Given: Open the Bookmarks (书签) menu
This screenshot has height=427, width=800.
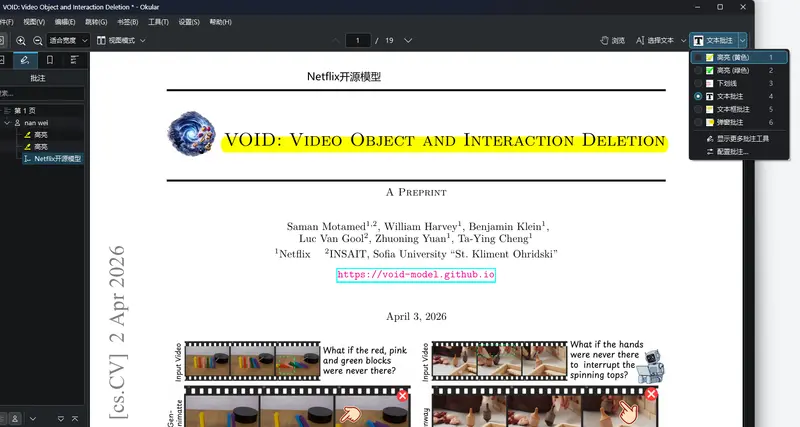Looking at the screenshot, I should [x=129, y=20].
